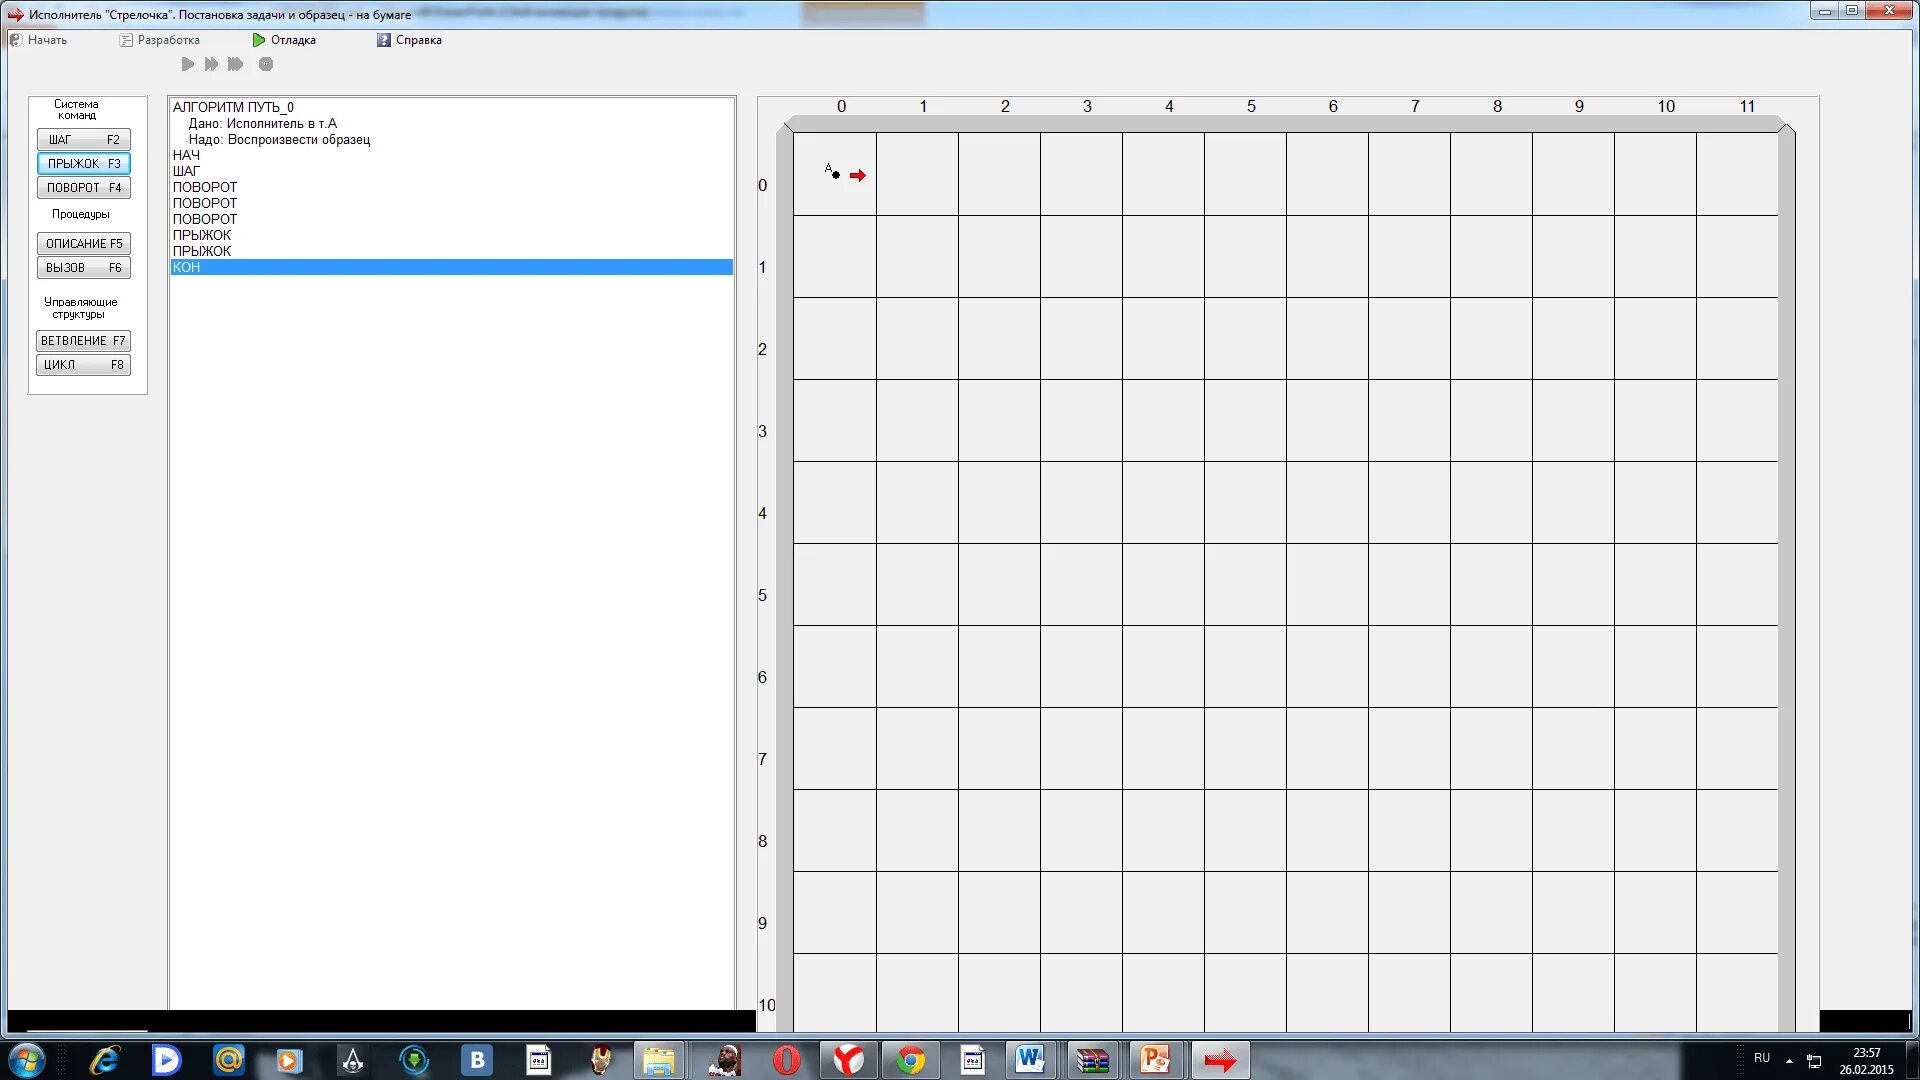The height and width of the screenshot is (1080, 1920).
Task: Click the red arrow performer on the grid
Action: pyautogui.click(x=858, y=176)
